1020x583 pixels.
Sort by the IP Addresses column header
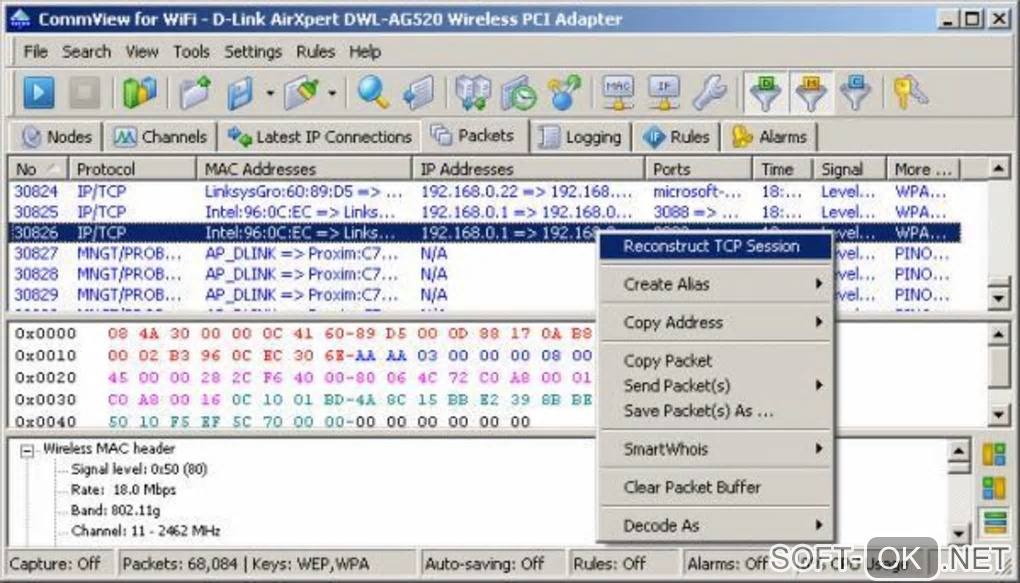tap(528, 169)
